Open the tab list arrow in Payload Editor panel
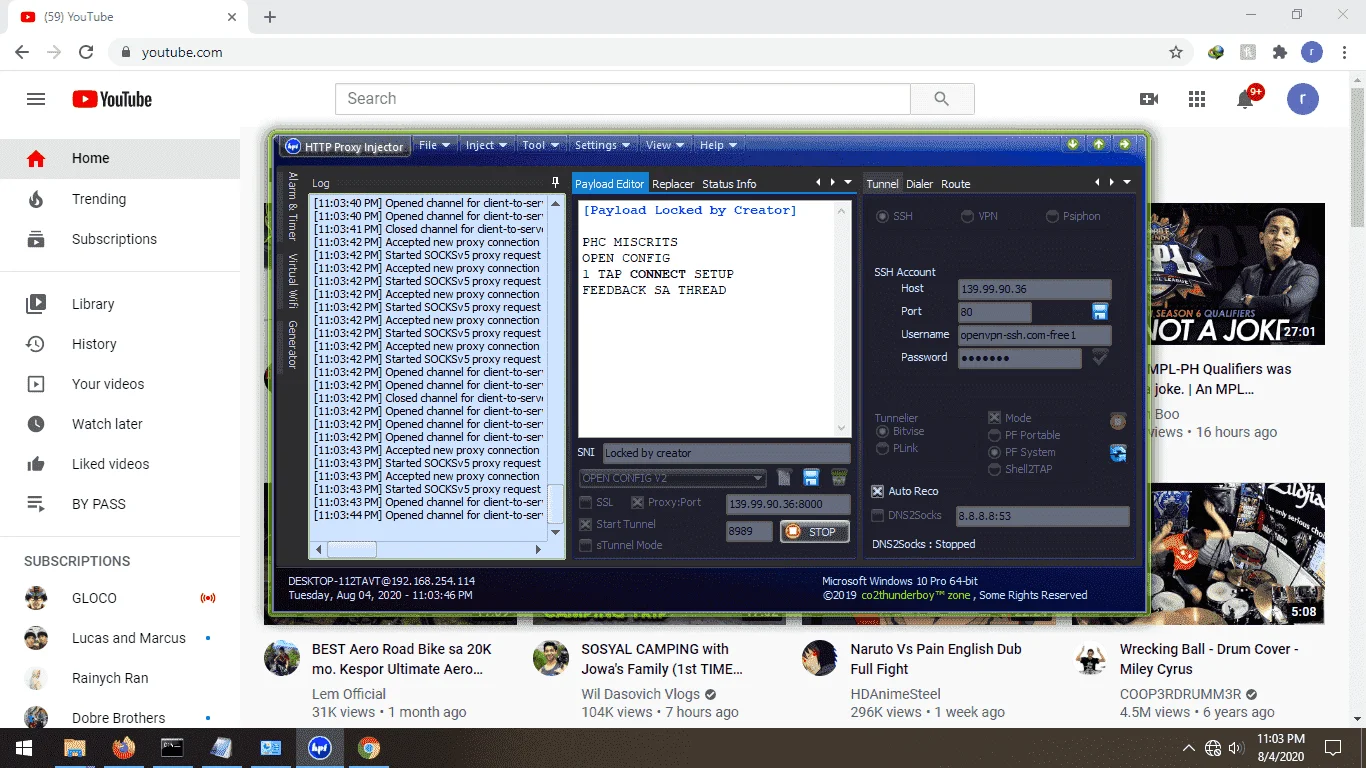The height and width of the screenshot is (768, 1366). 848,183
